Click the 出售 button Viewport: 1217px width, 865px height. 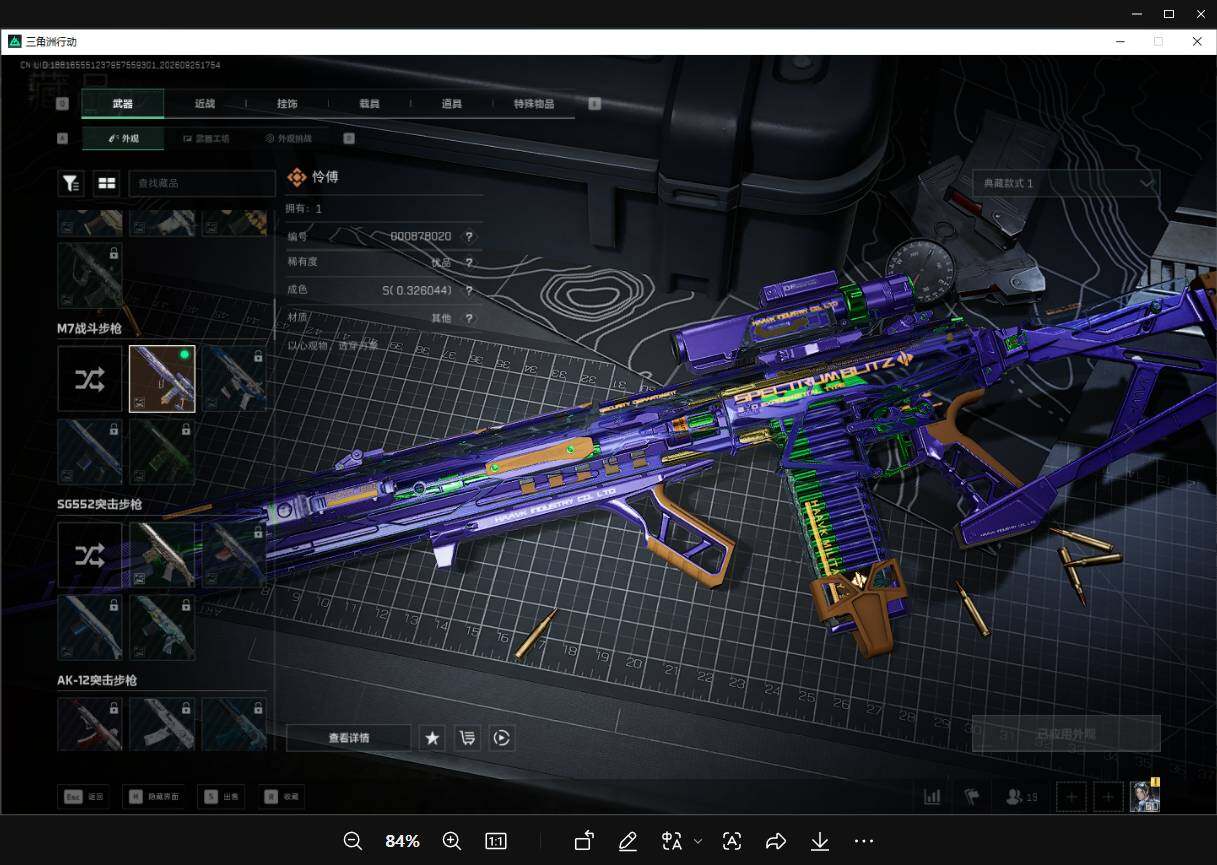(x=221, y=797)
